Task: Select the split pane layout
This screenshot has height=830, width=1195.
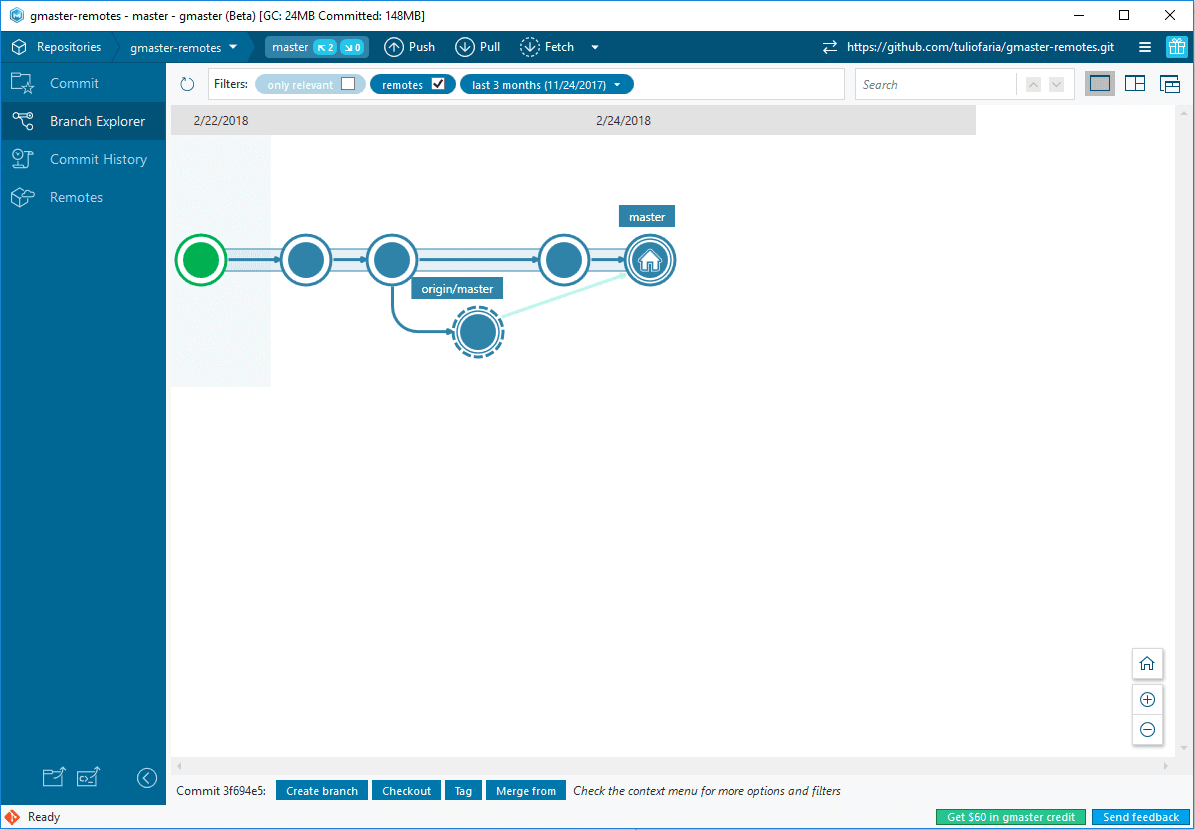Action: (1135, 84)
